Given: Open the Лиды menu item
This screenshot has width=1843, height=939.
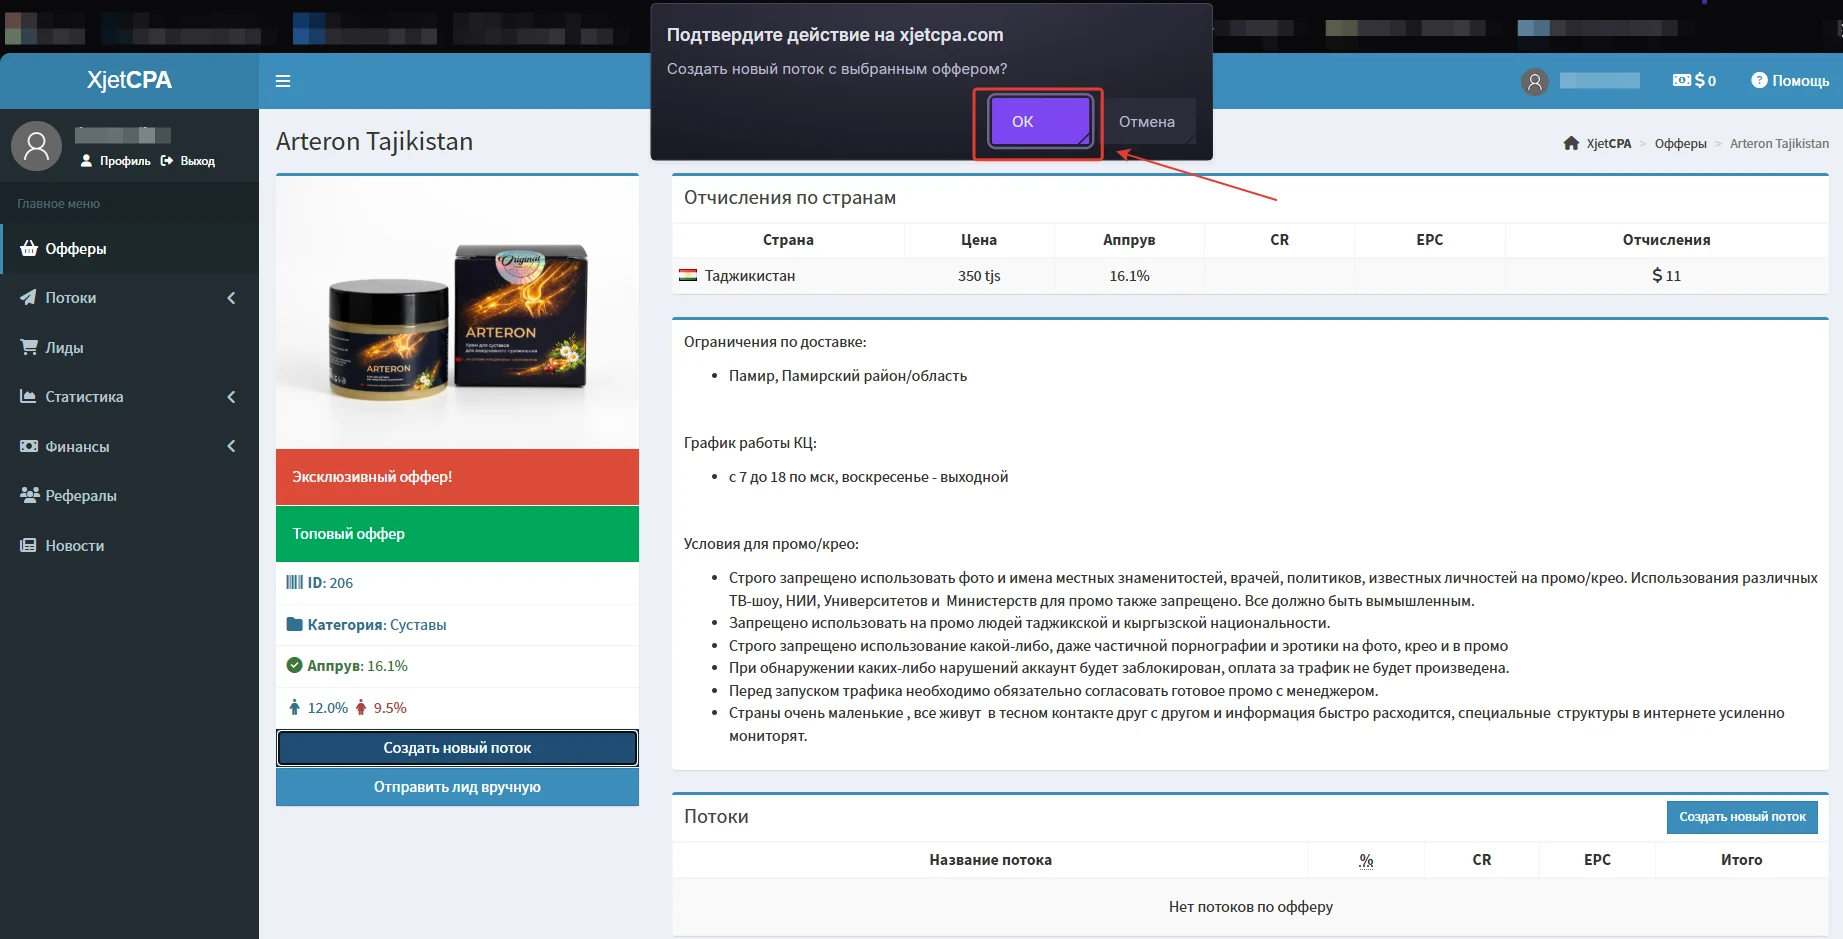Looking at the screenshot, I should [129, 347].
